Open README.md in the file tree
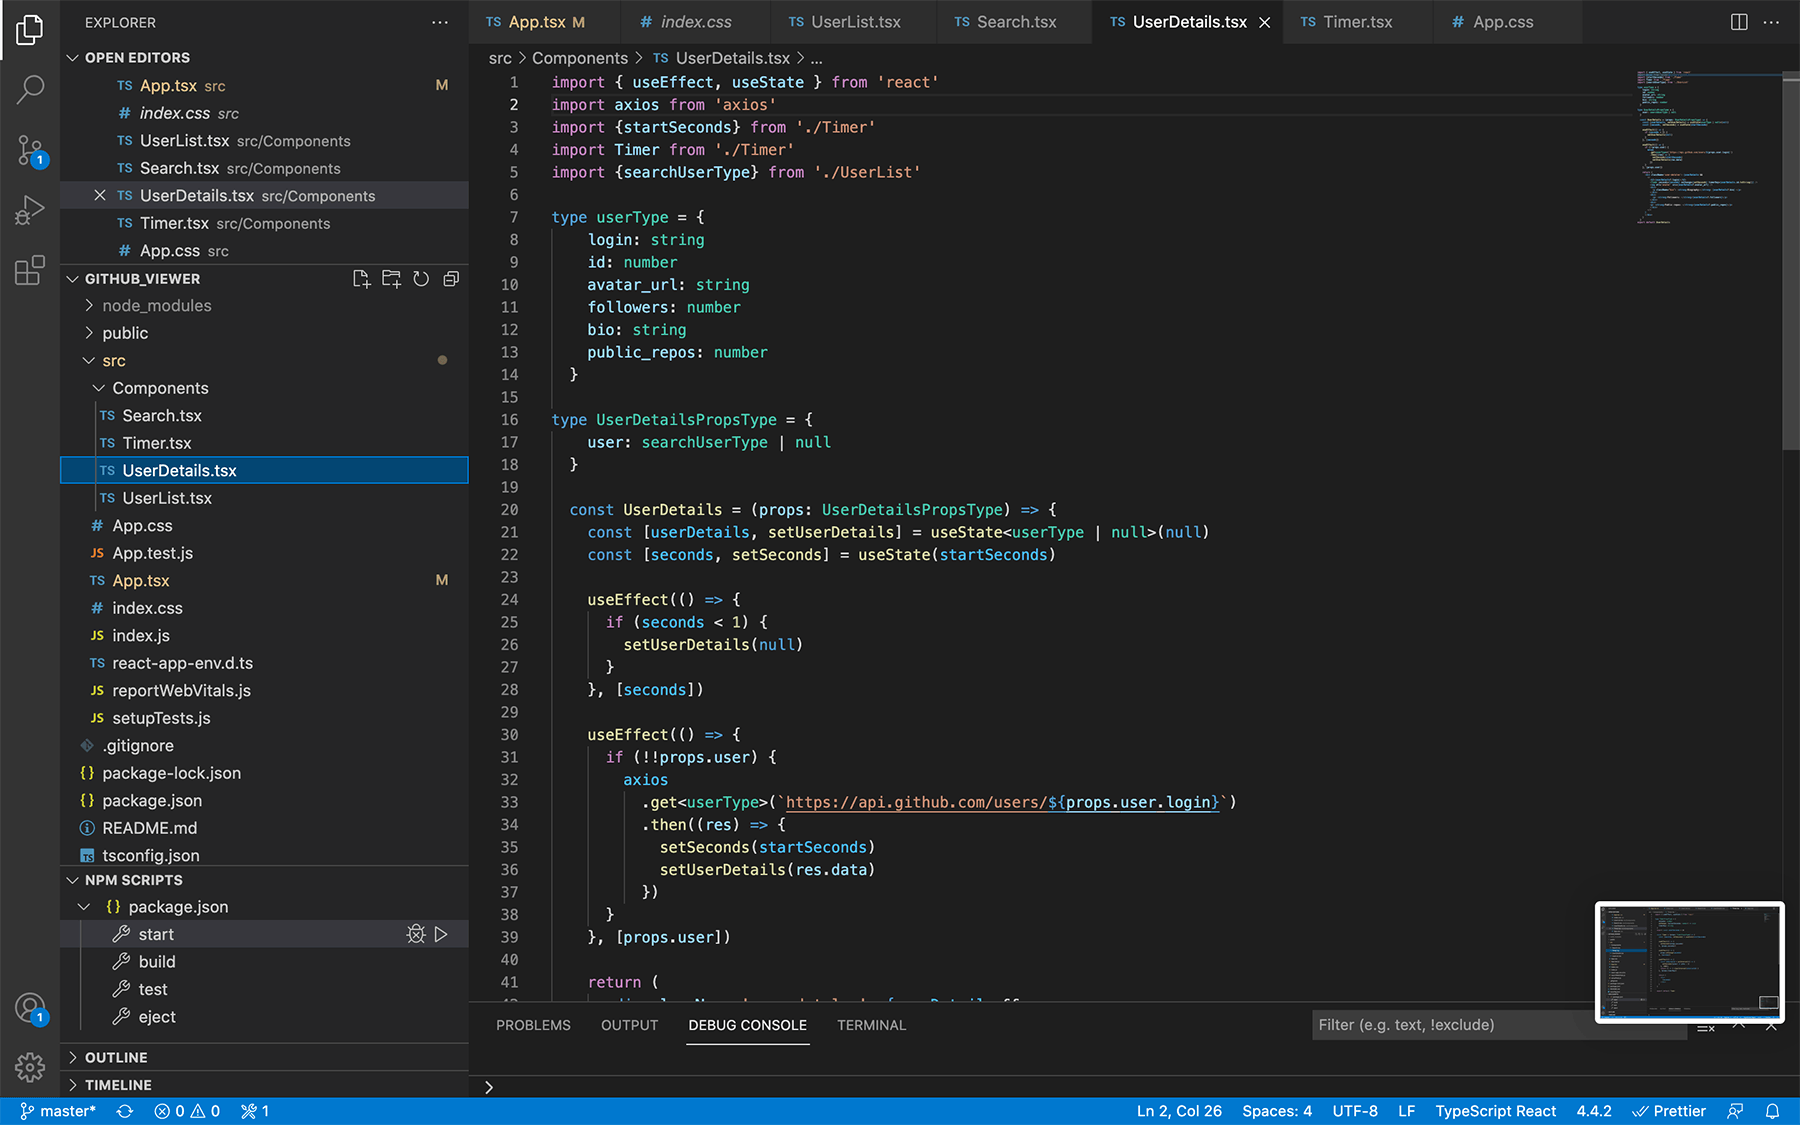This screenshot has height=1125, width=1800. click(x=265, y=828)
